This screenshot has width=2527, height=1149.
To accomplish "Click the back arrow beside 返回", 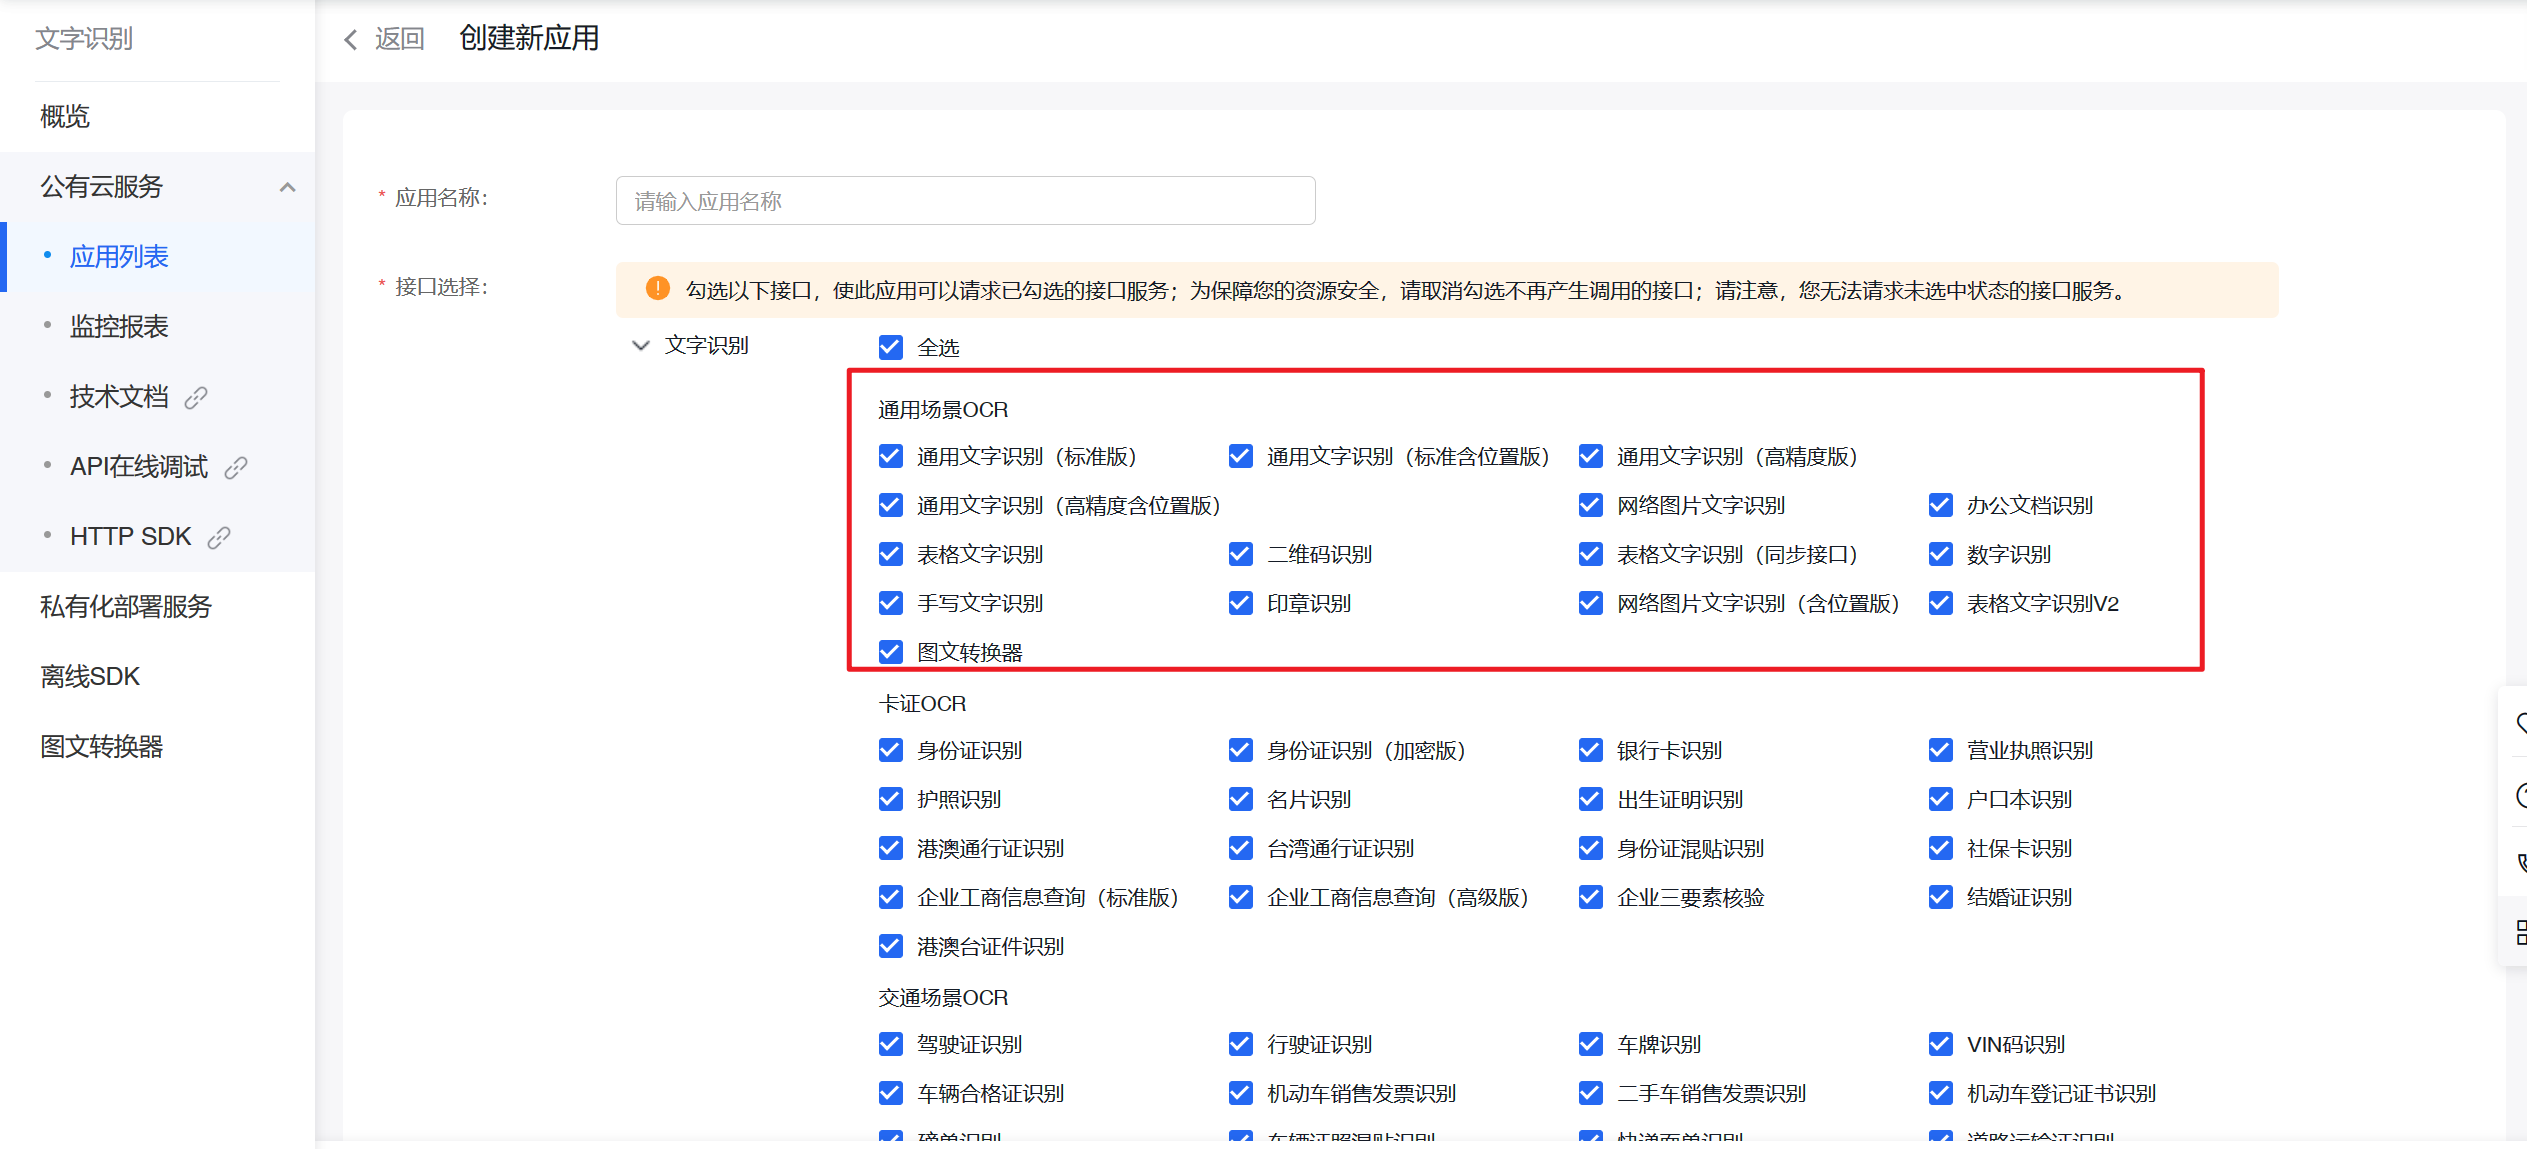I will (351, 39).
